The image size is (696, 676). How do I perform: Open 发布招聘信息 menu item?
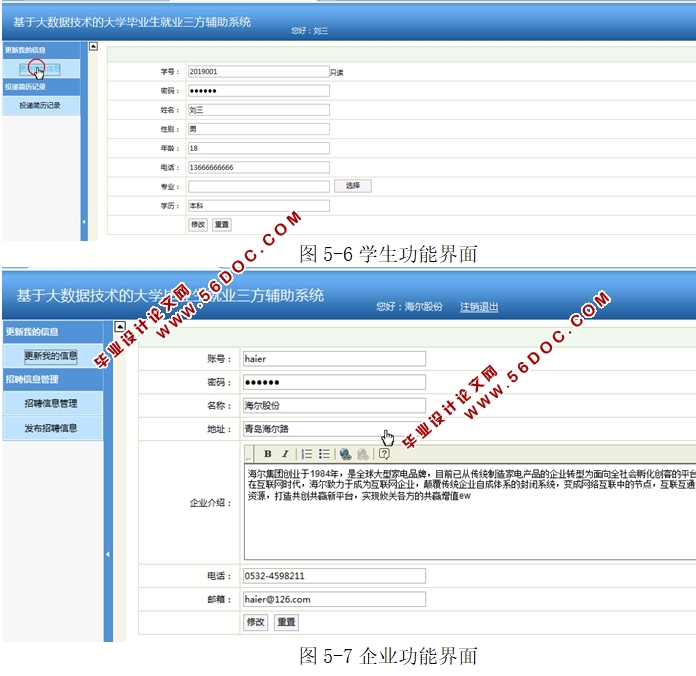(x=51, y=428)
